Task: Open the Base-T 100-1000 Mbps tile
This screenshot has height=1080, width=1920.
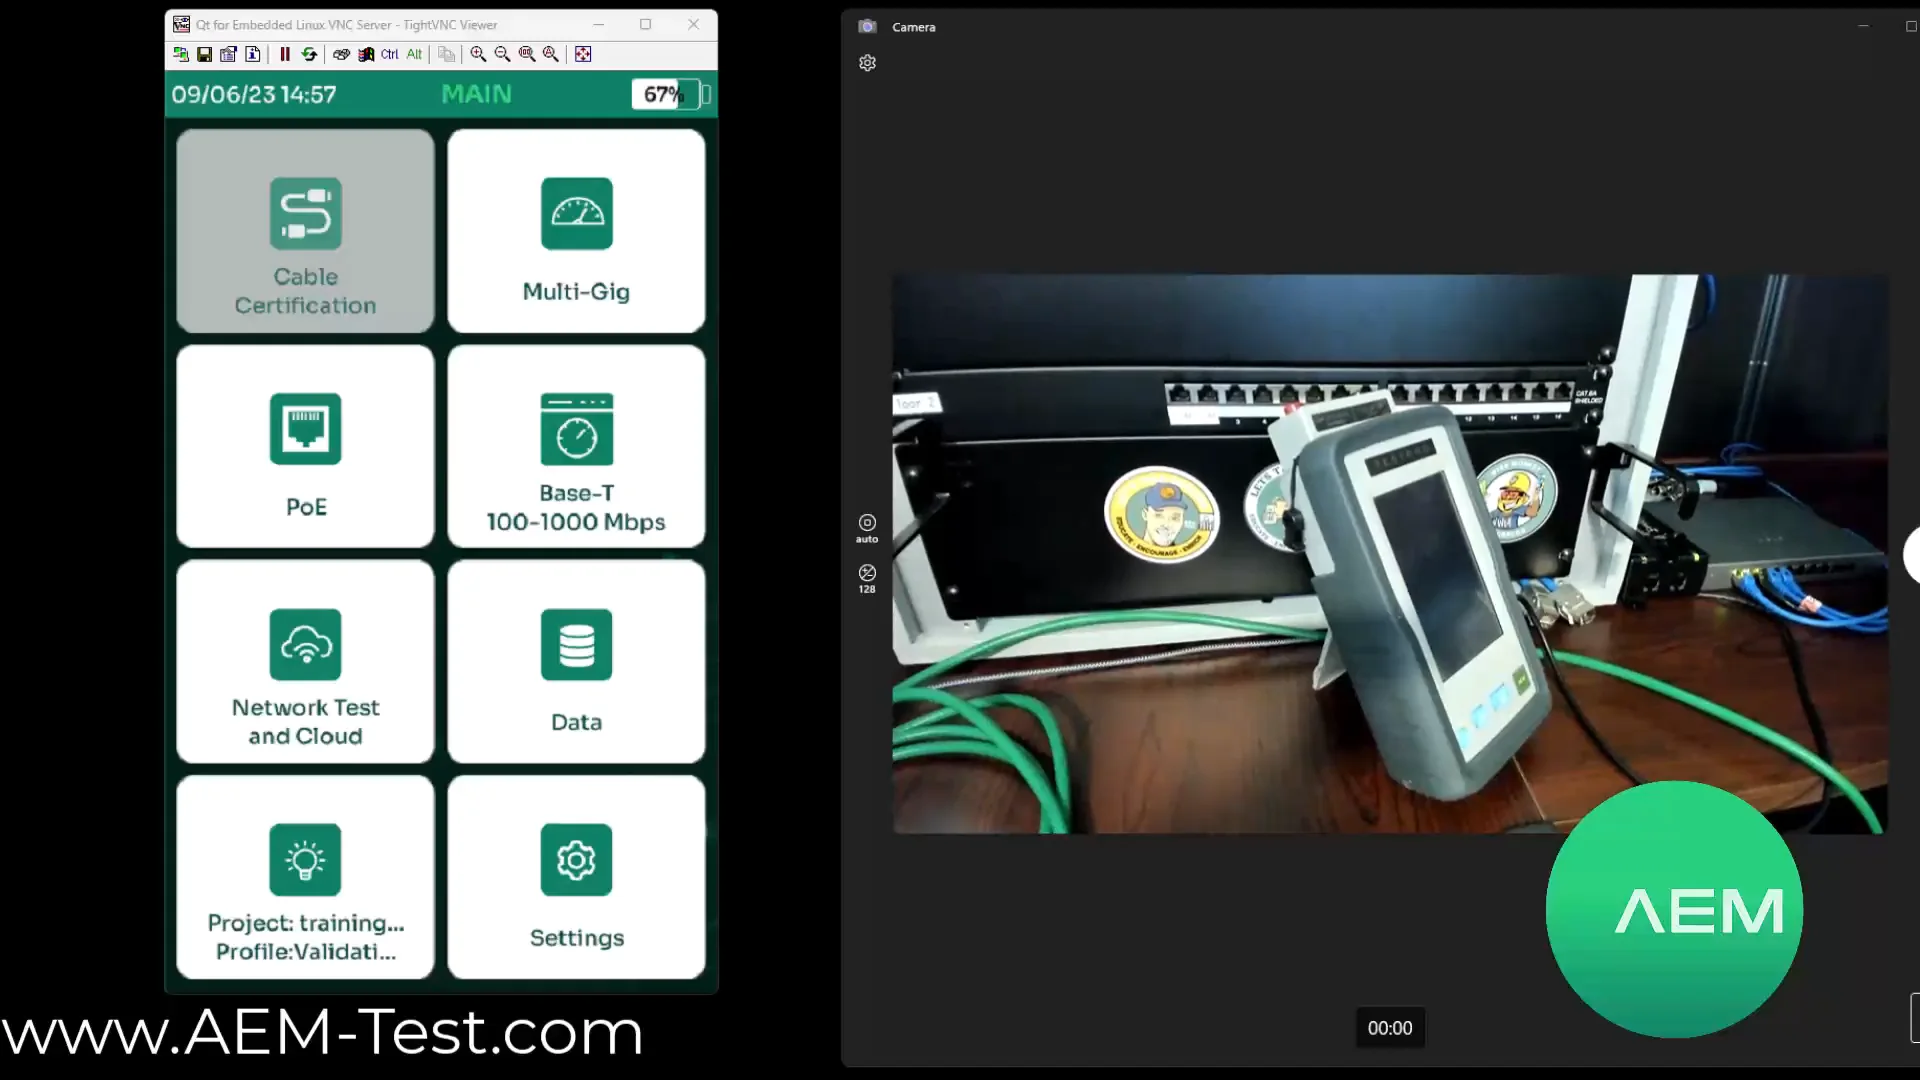Action: (x=576, y=446)
